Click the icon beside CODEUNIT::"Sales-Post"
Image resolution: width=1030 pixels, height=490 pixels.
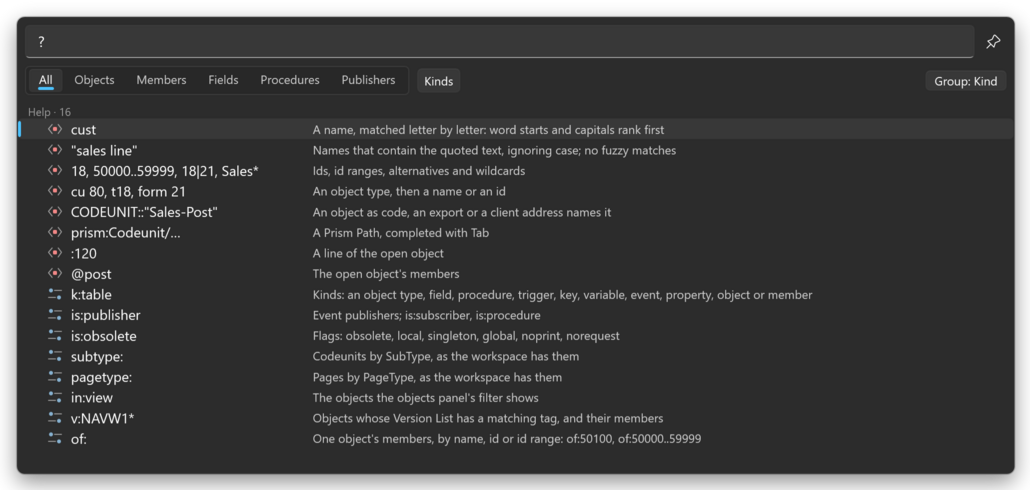click(x=55, y=212)
